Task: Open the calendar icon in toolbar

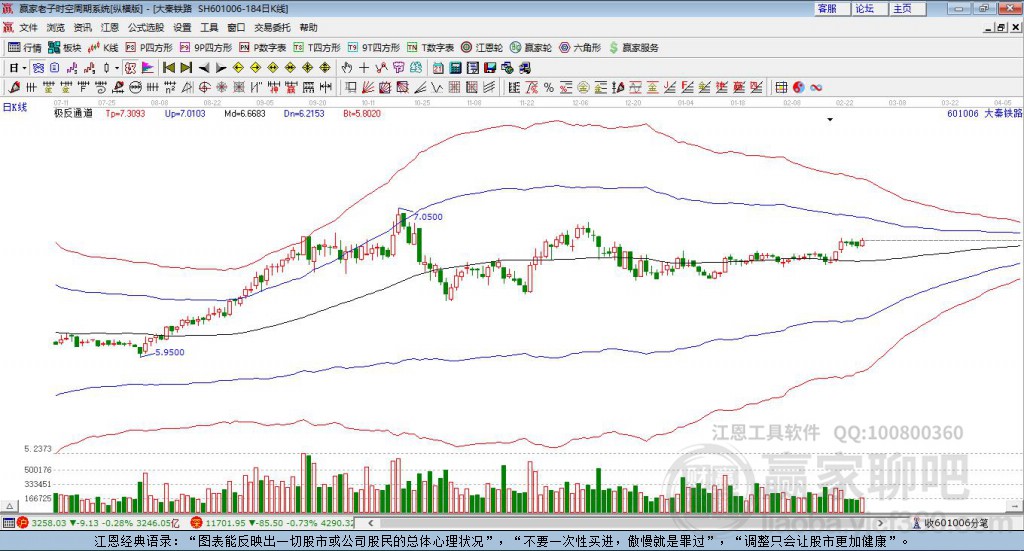Action: [x=438, y=68]
